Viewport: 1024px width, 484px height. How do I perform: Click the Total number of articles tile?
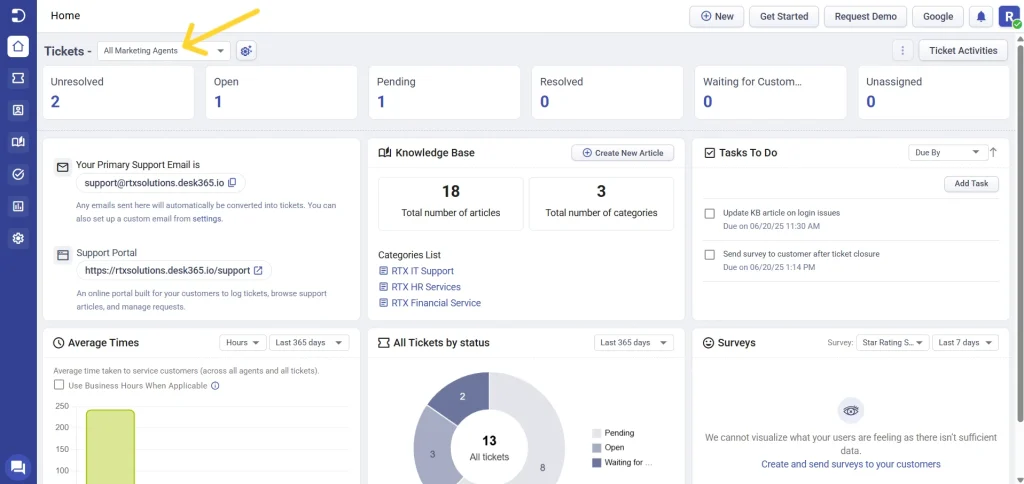point(451,204)
